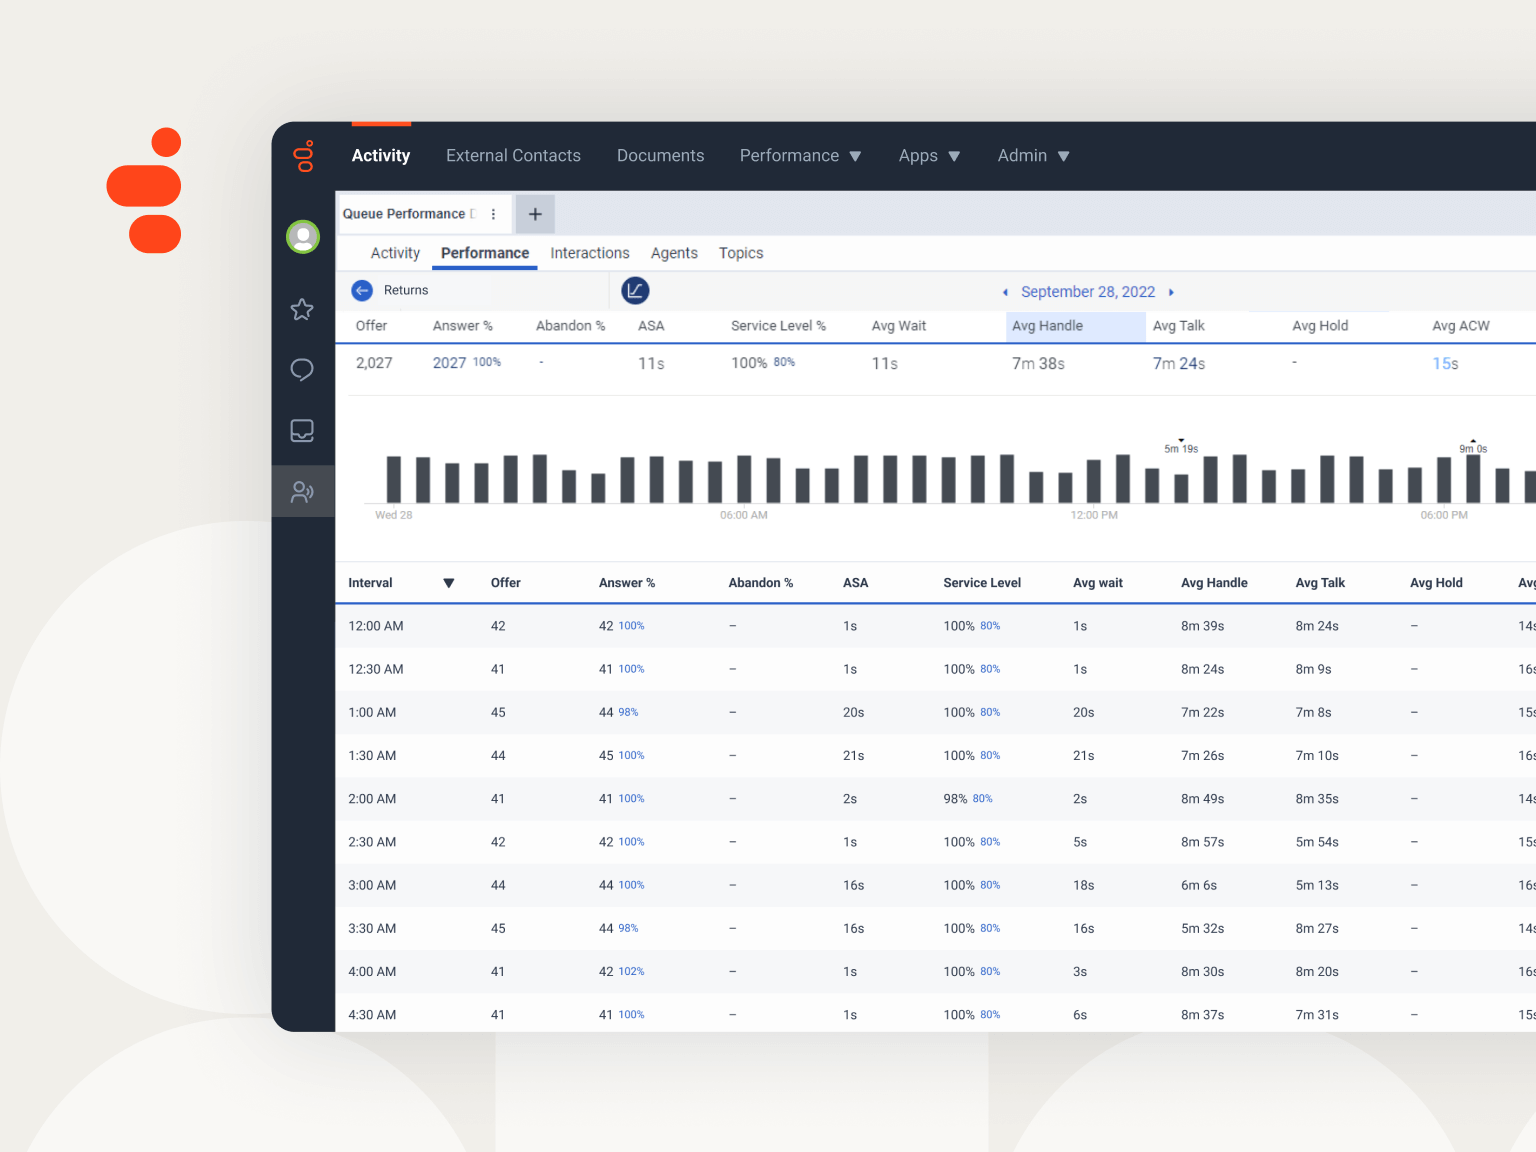Sort table by Answer % column header
Screen dimensions: 1536x1152
click(626, 583)
